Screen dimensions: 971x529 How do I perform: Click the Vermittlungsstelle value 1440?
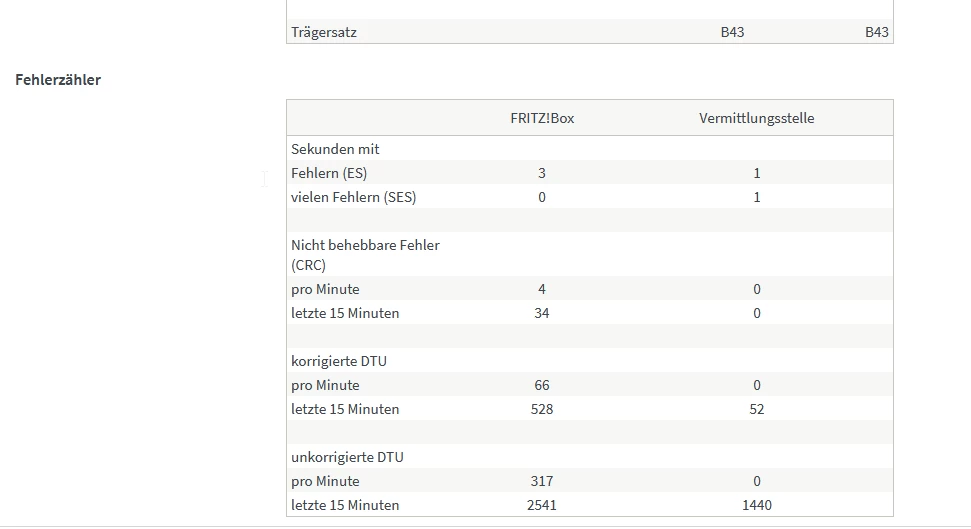757,505
